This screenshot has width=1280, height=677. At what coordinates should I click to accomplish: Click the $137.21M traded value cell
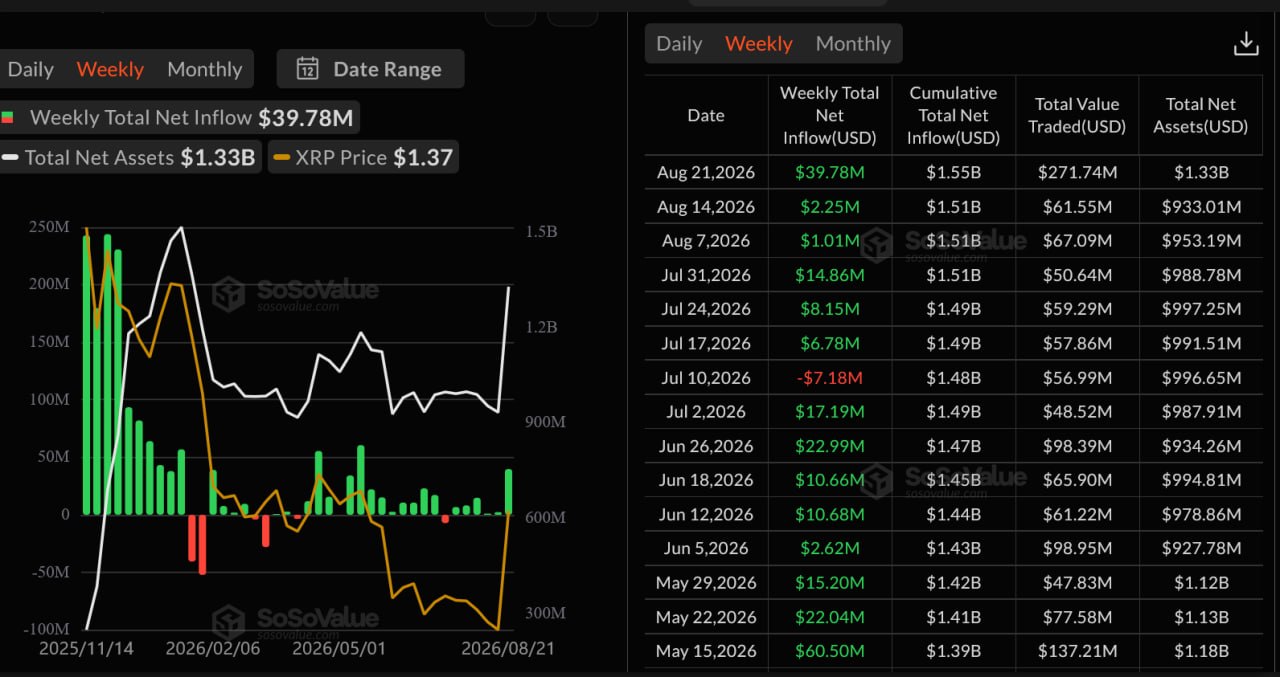coord(1077,651)
